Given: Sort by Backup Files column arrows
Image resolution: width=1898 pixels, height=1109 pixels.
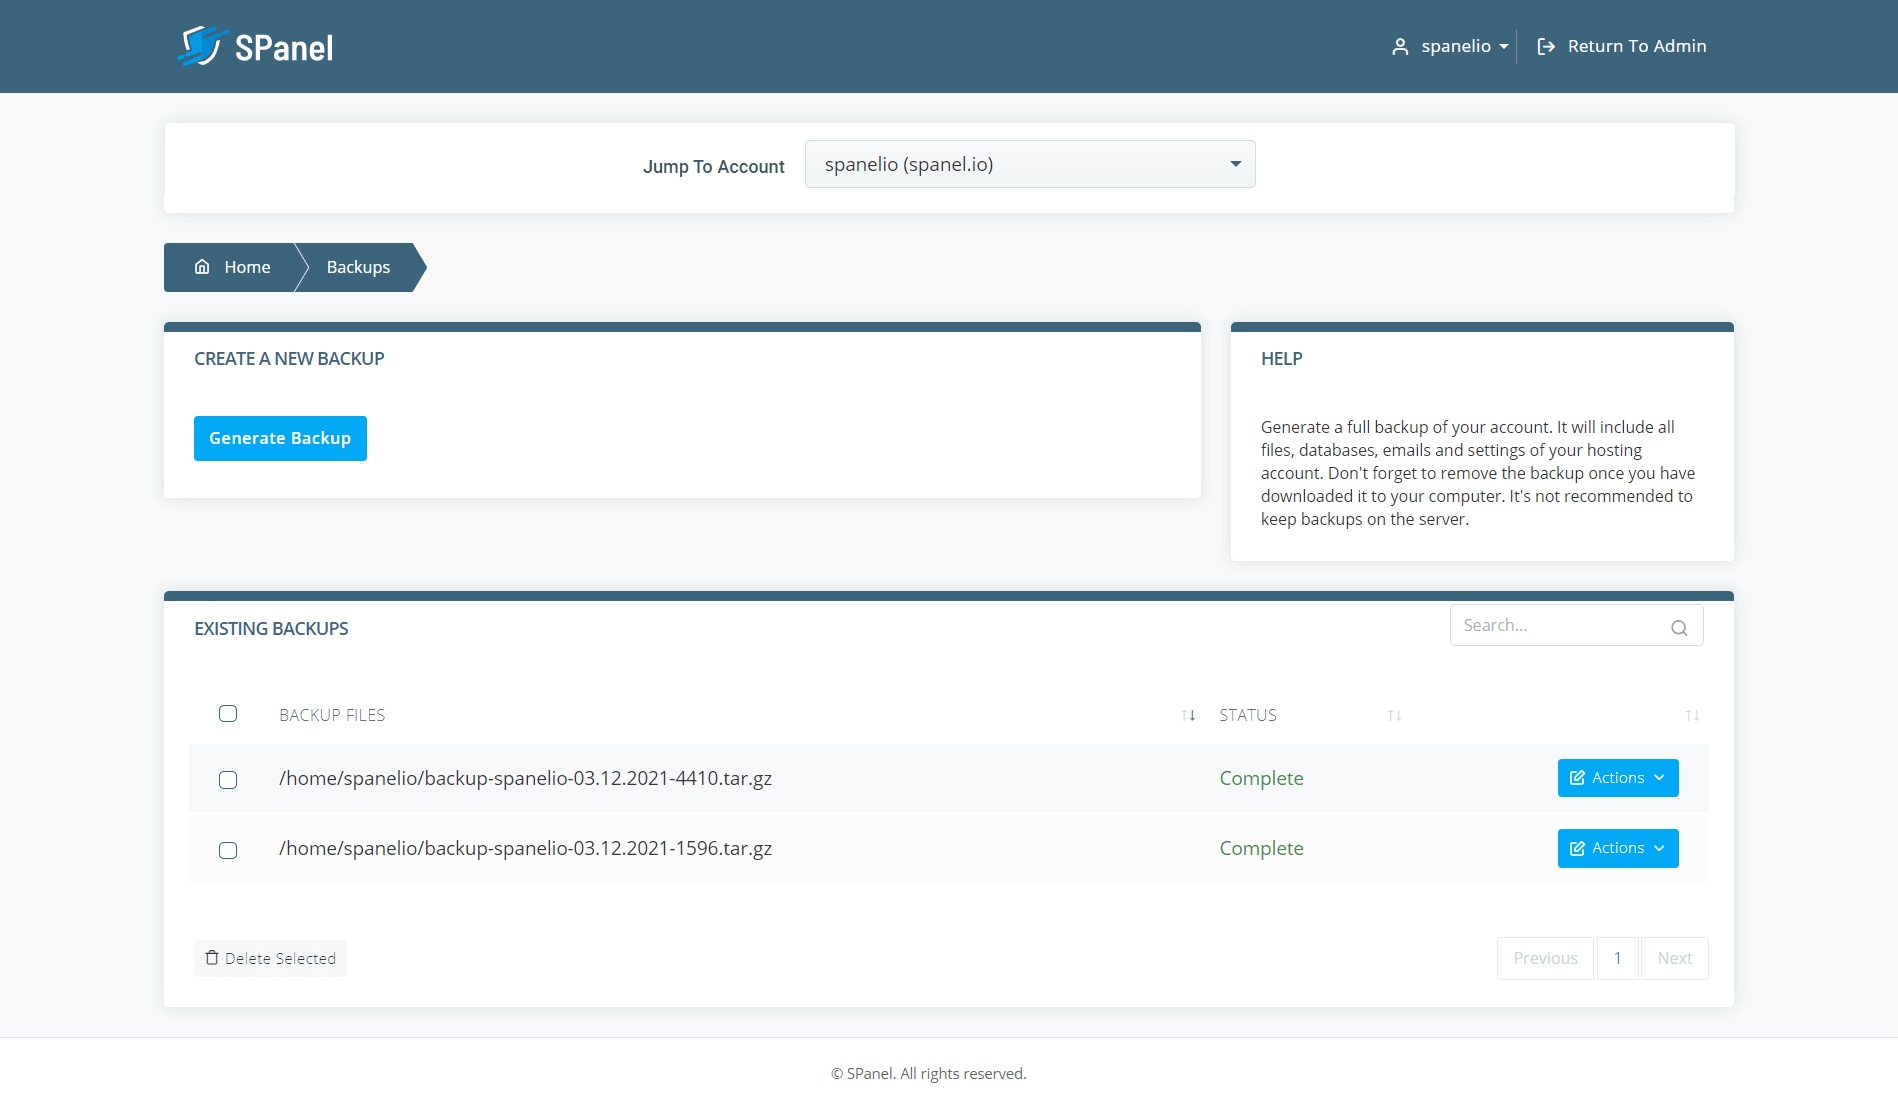Looking at the screenshot, I should pos(1188,715).
